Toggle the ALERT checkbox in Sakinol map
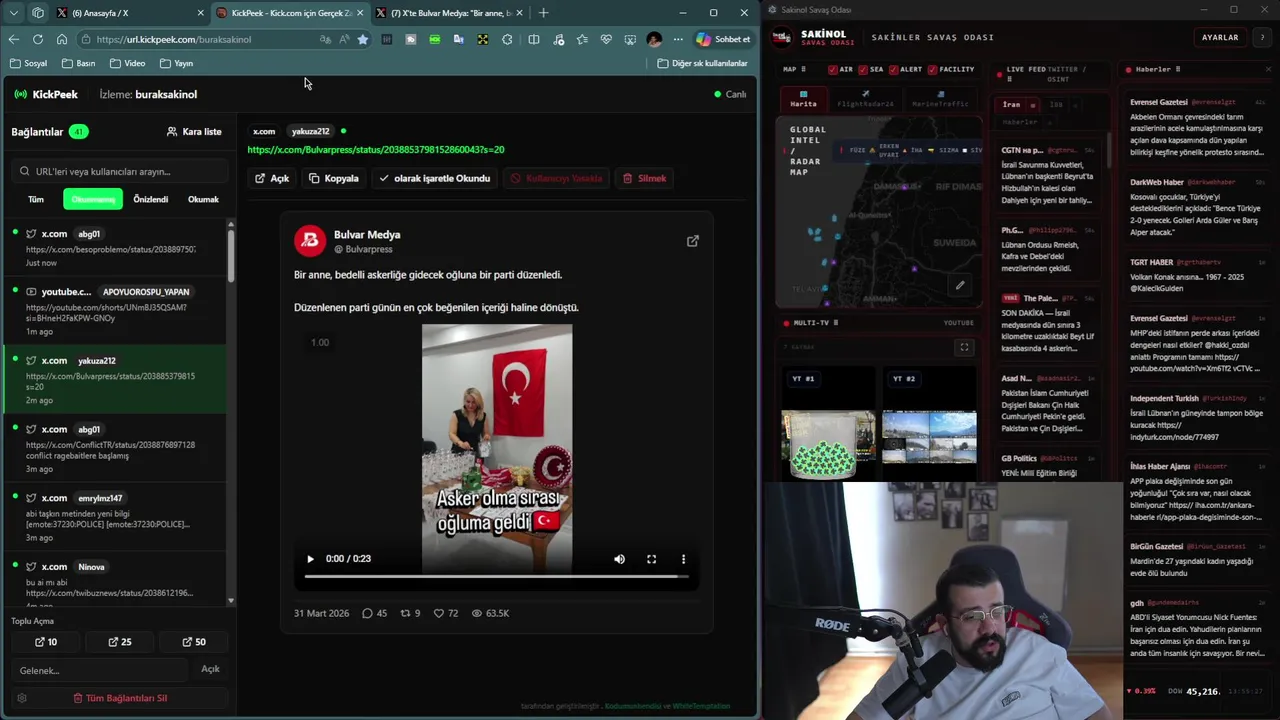Screen dimensions: 1280x720 pyautogui.click(x=893, y=70)
